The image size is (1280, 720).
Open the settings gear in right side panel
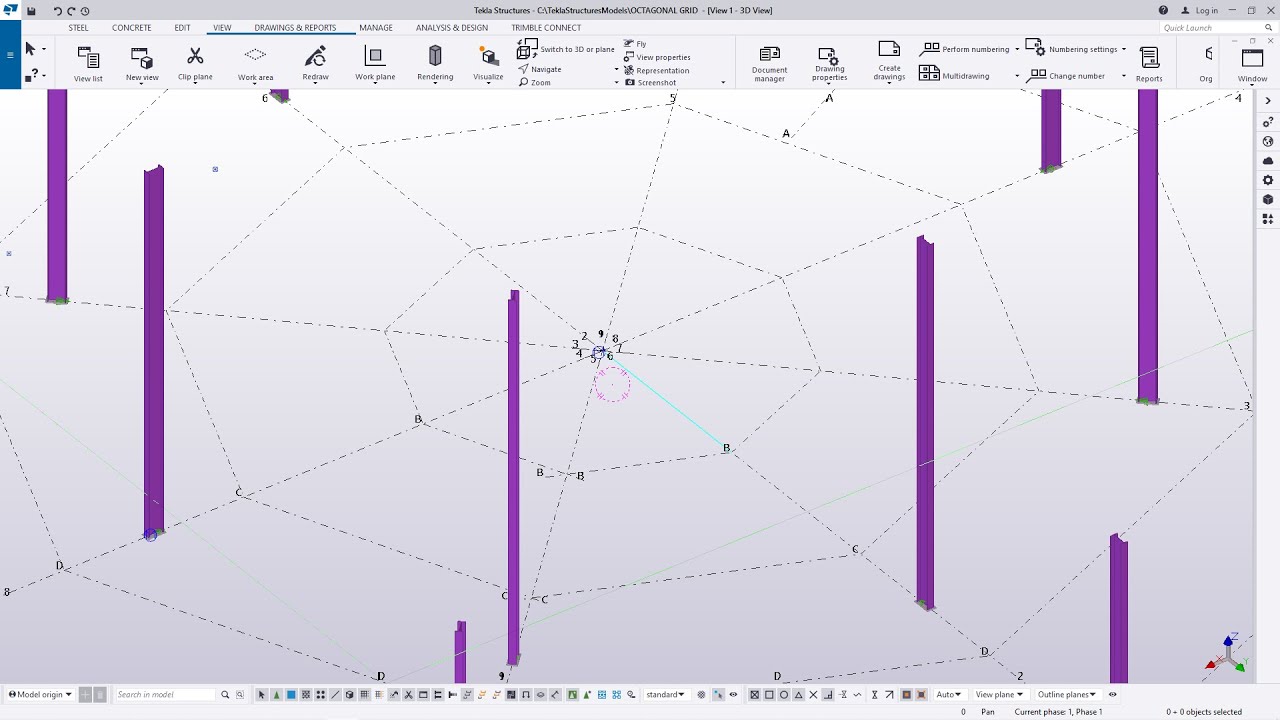point(1268,180)
